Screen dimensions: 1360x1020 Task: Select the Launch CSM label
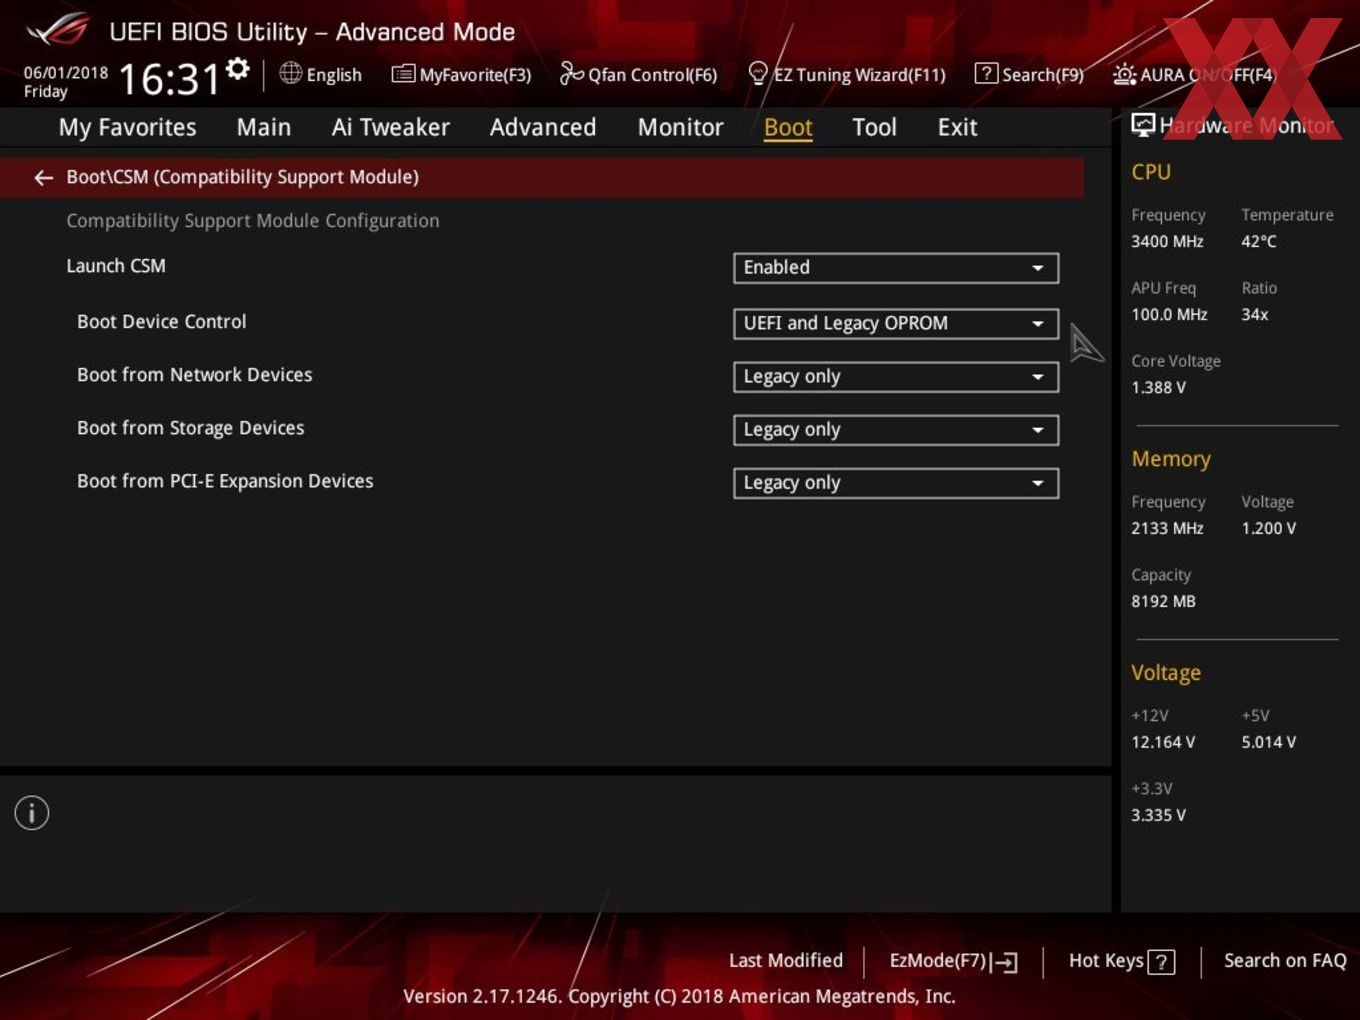(x=116, y=266)
